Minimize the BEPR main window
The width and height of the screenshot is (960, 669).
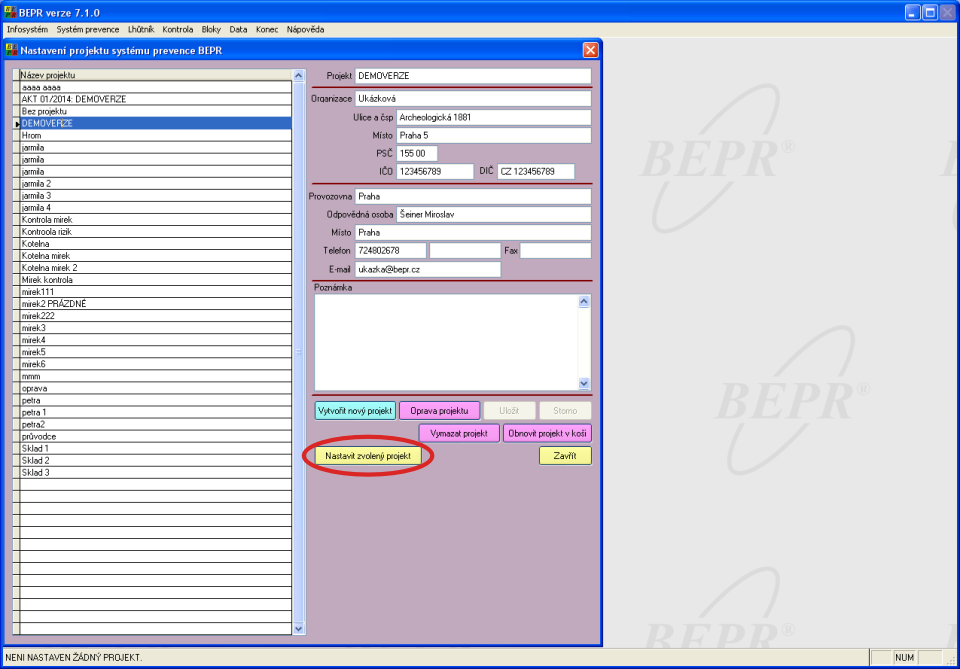(x=913, y=12)
